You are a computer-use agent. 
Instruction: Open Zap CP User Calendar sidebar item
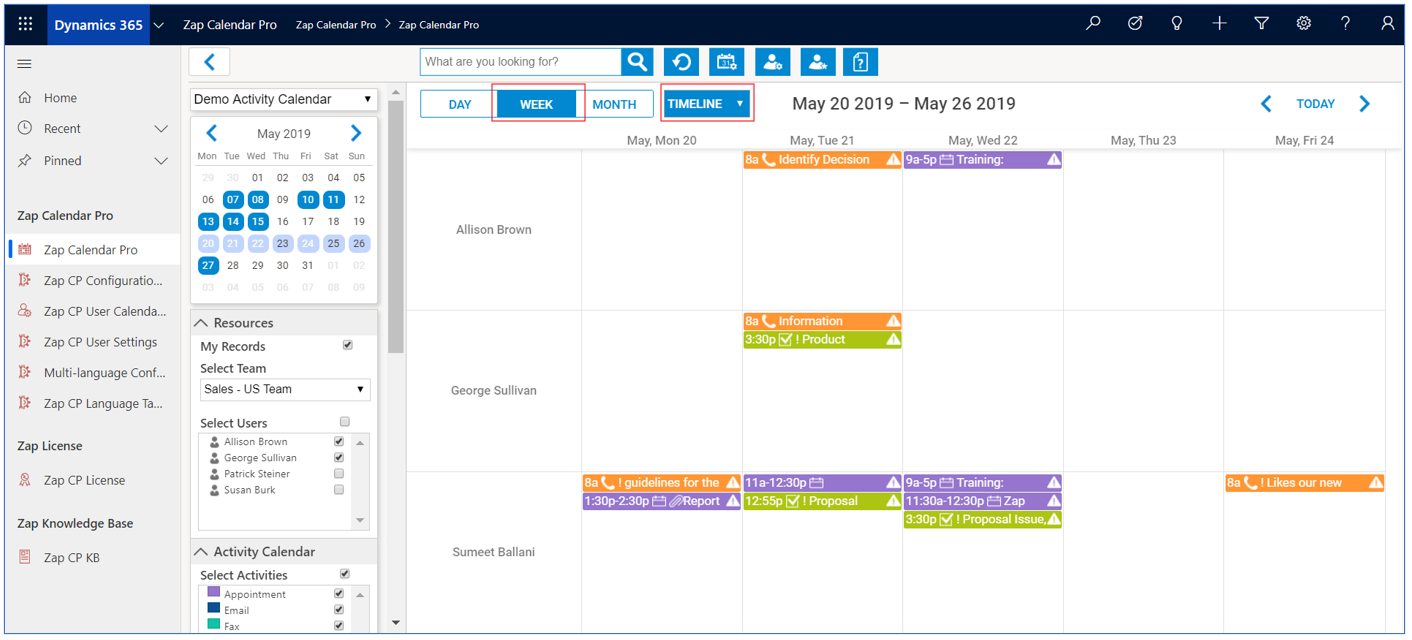click(x=105, y=311)
